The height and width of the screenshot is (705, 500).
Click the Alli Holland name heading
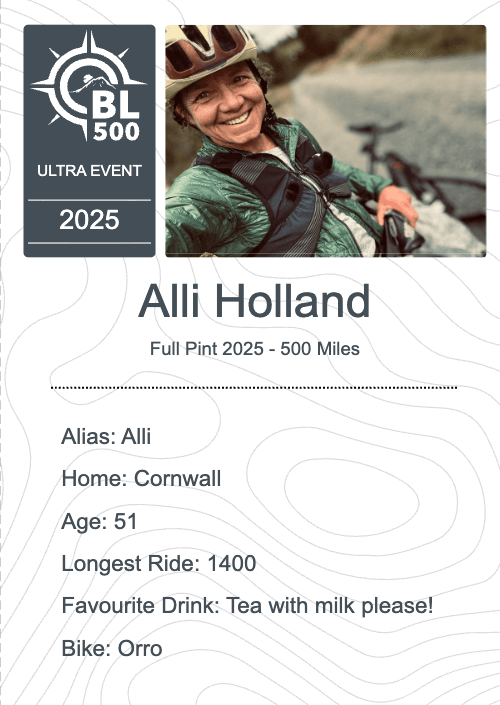pyautogui.click(x=254, y=301)
